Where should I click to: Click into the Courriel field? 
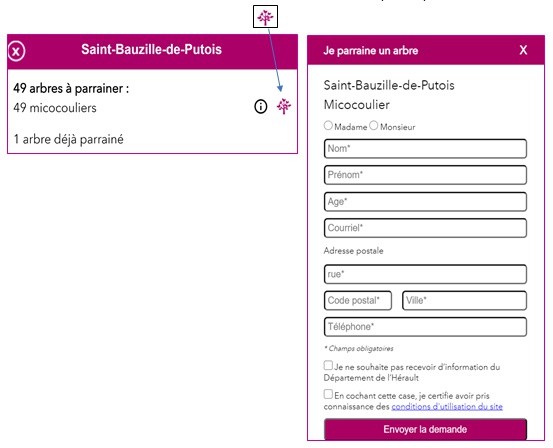click(x=425, y=228)
